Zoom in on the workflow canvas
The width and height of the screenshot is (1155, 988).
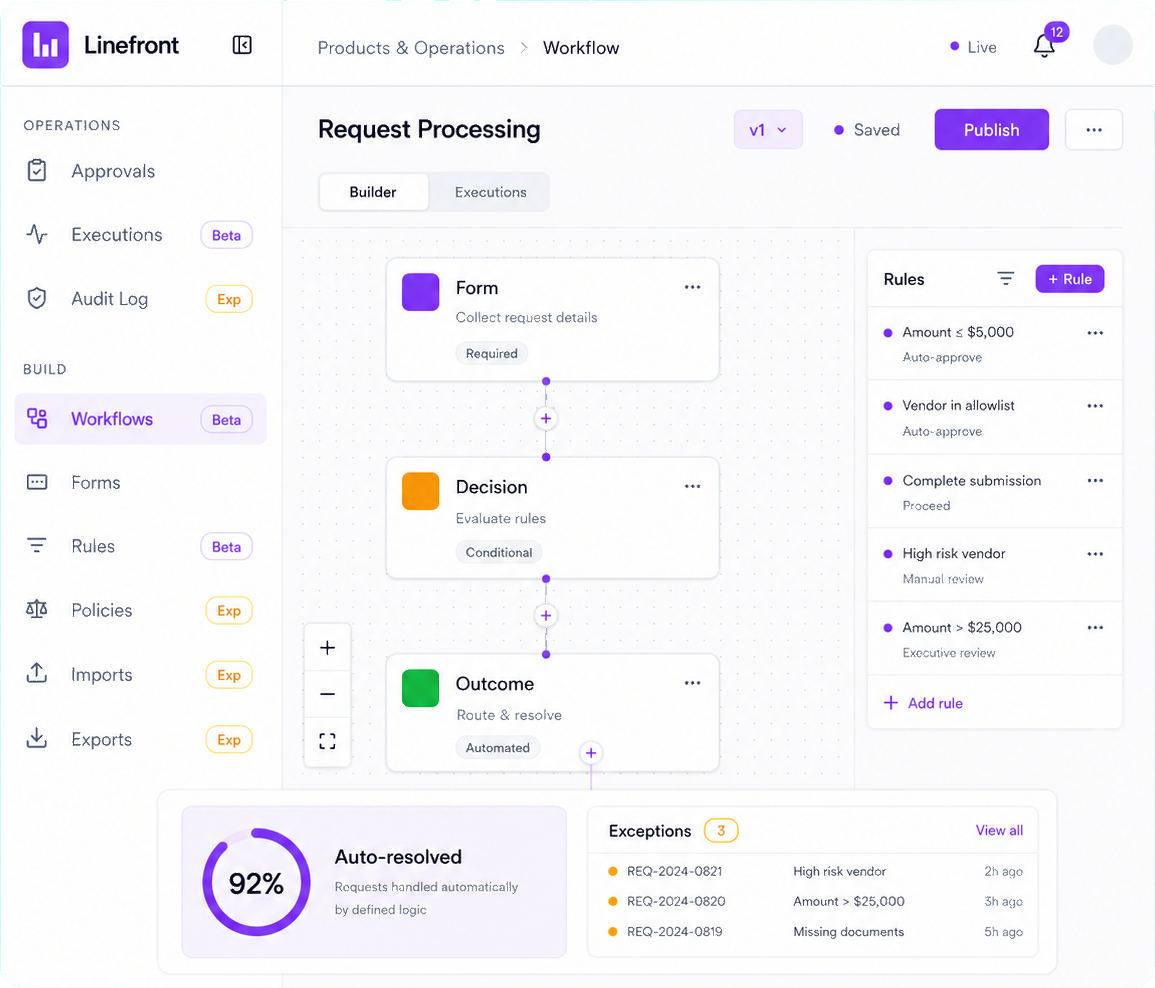[327, 648]
